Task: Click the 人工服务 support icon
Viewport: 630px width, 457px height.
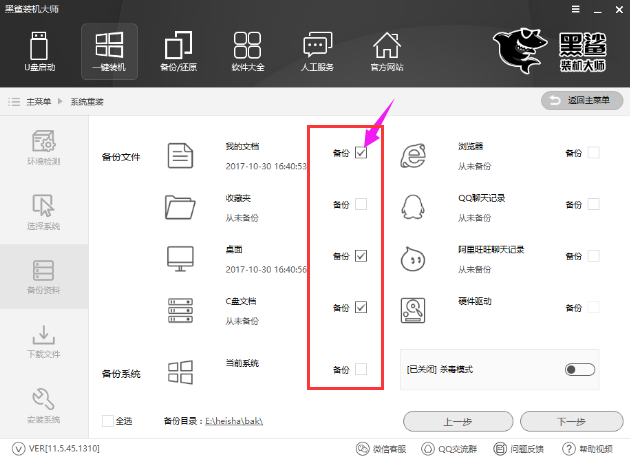Action: [x=317, y=52]
